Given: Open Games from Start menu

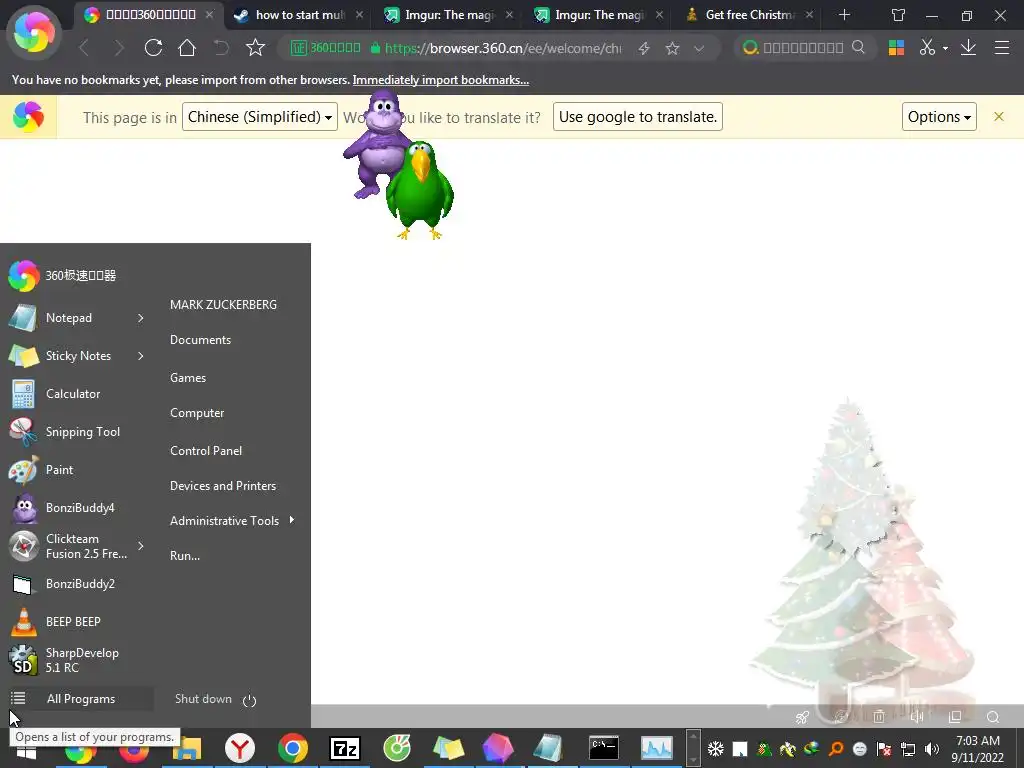Looking at the screenshot, I should point(188,377).
